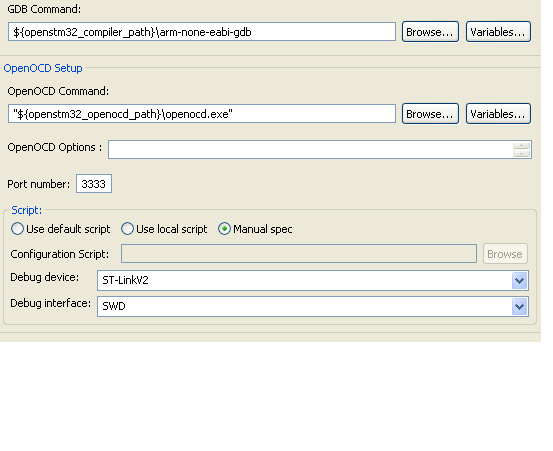553x451 pixels.
Task: Select Use local script radio button
Action: pos(127,229)
